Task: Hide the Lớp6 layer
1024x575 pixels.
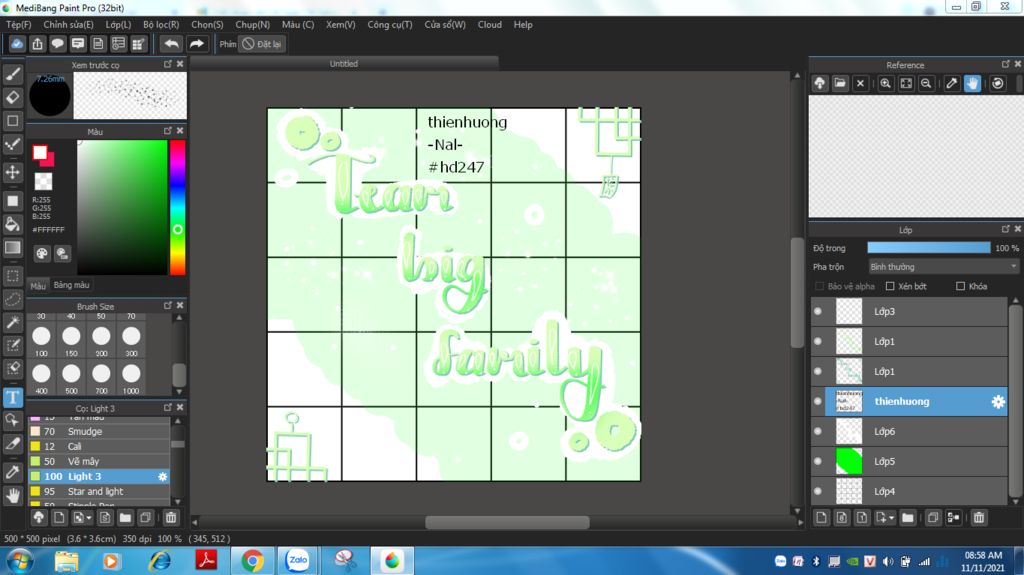Action: pyautogui.click(x=818, y=431)
